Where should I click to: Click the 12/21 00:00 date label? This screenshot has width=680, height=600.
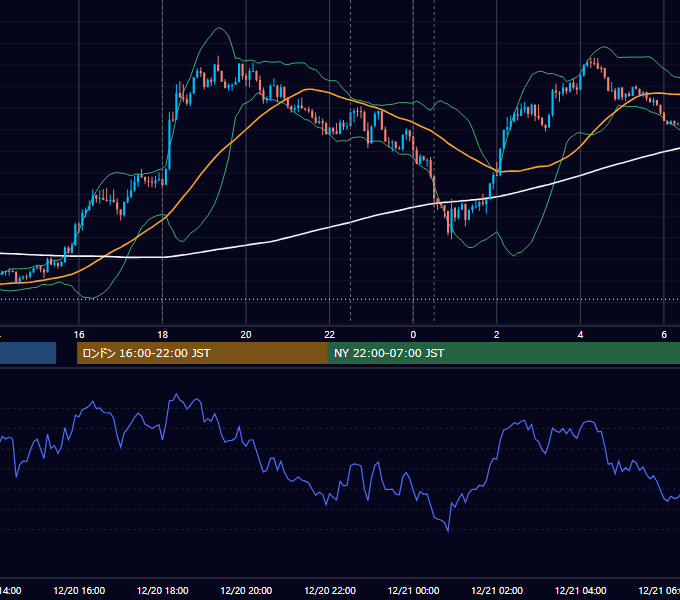click(413, 590)
